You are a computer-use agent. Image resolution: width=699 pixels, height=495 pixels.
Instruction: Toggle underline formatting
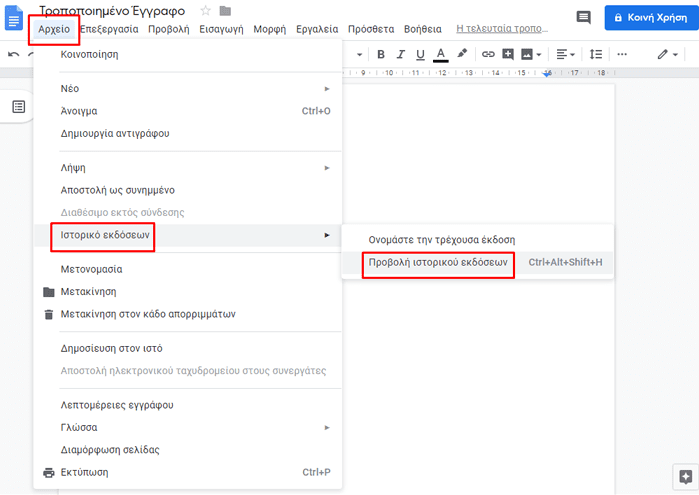(x=420, y=54)
